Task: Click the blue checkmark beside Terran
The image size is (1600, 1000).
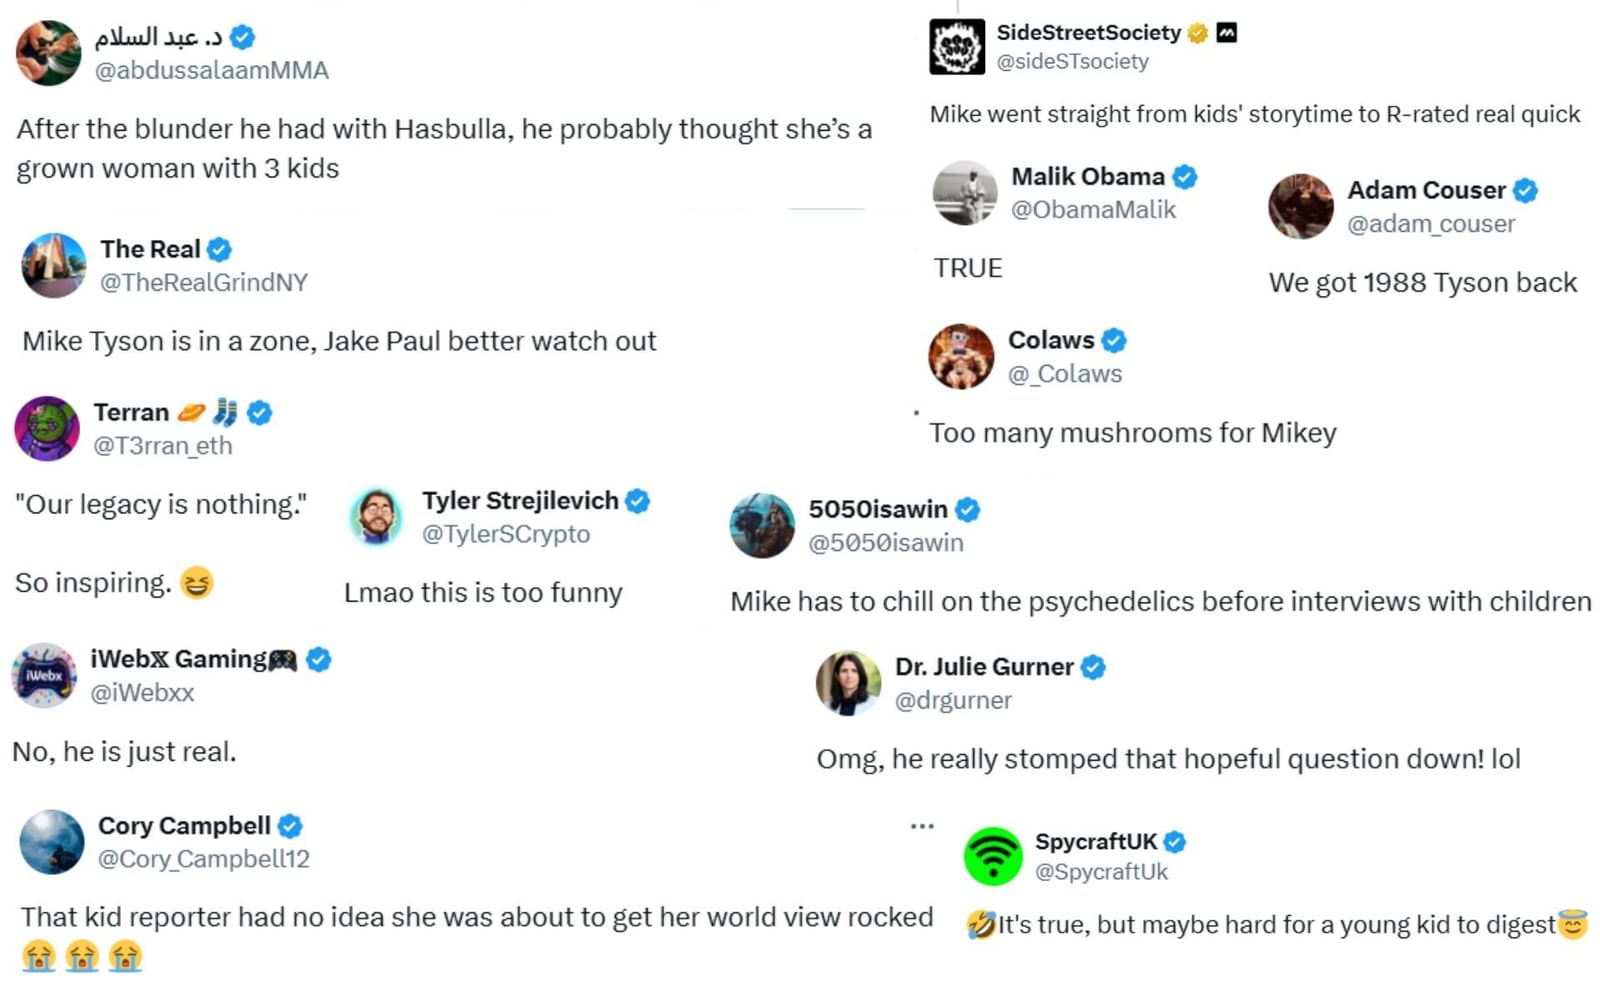Action: [x=260, y=413]
